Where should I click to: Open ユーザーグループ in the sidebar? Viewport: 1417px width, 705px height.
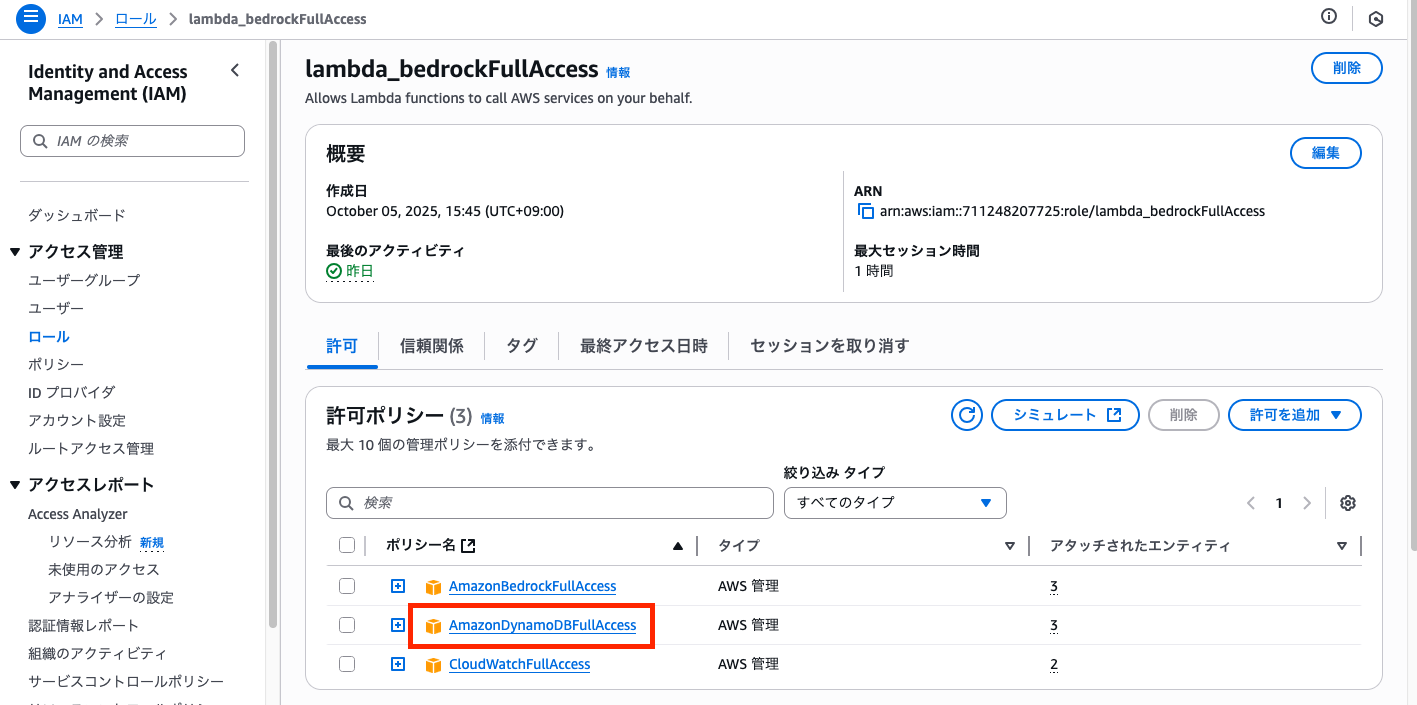pos(84,280)
